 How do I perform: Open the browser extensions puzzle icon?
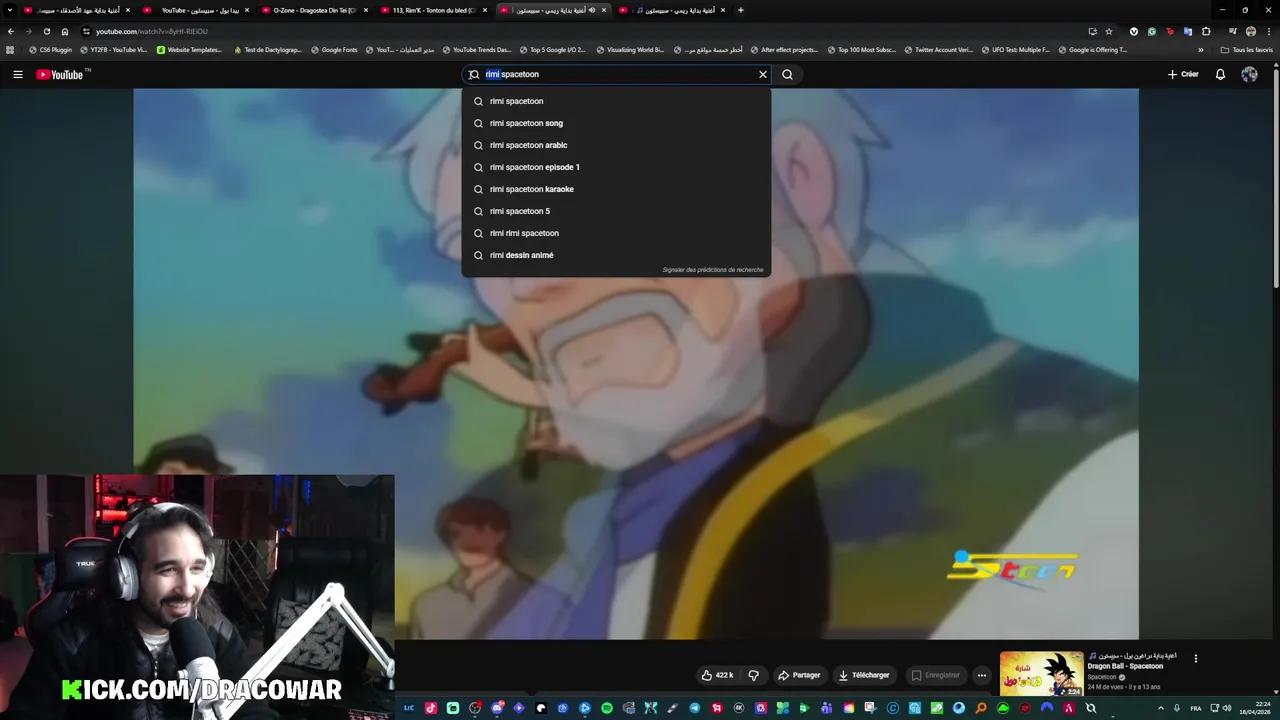click(x=1206, y=31)
